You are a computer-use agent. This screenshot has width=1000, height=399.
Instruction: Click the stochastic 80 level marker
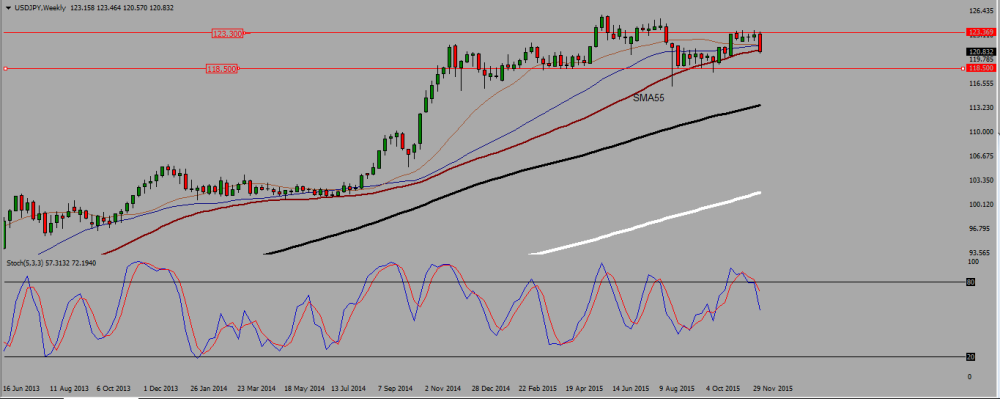click(971, 281)
